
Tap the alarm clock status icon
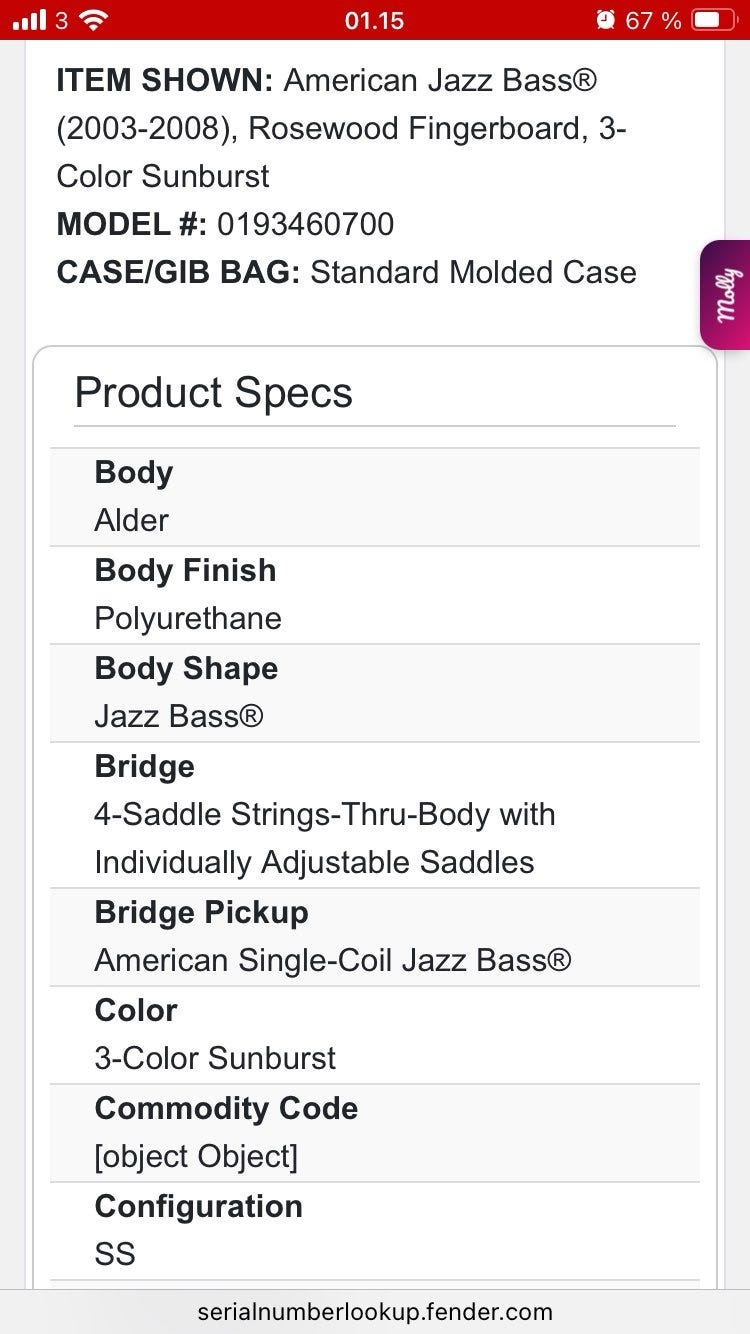click(x=605, y=20)
